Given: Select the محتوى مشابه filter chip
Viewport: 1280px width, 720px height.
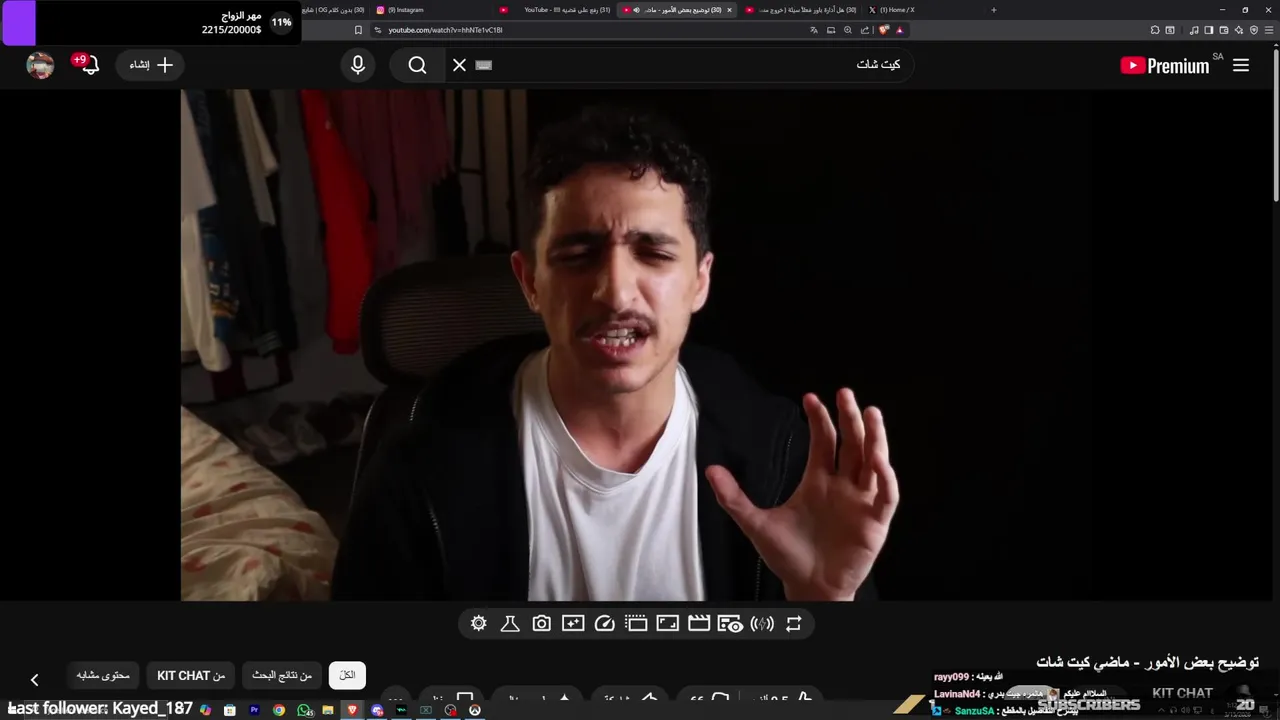Looking at the screenshot, I should pyautogui.click(x=104, y=675).
